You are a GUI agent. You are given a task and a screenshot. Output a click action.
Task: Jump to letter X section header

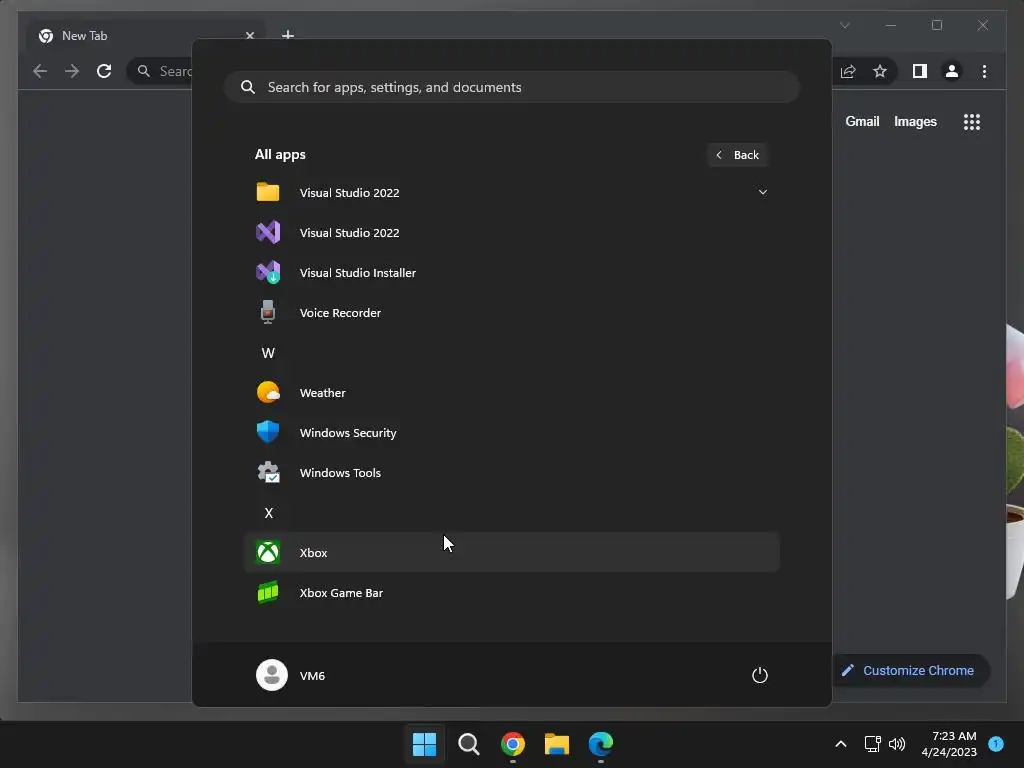point(268,513)
